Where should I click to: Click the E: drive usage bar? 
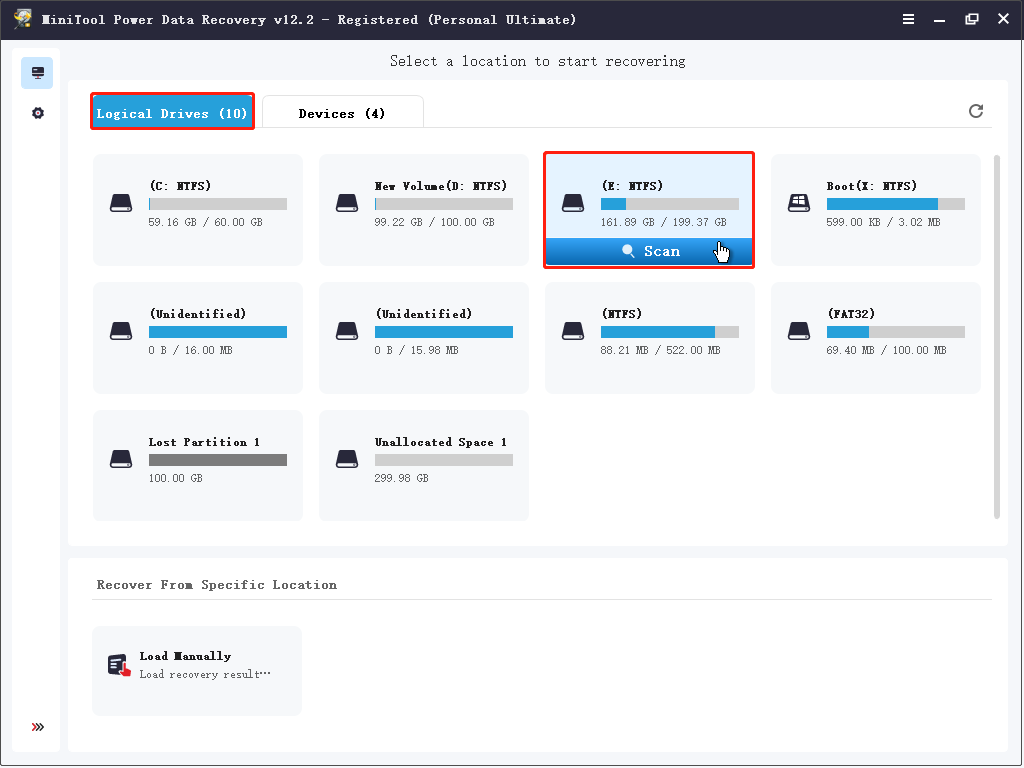tap(670, 204)
